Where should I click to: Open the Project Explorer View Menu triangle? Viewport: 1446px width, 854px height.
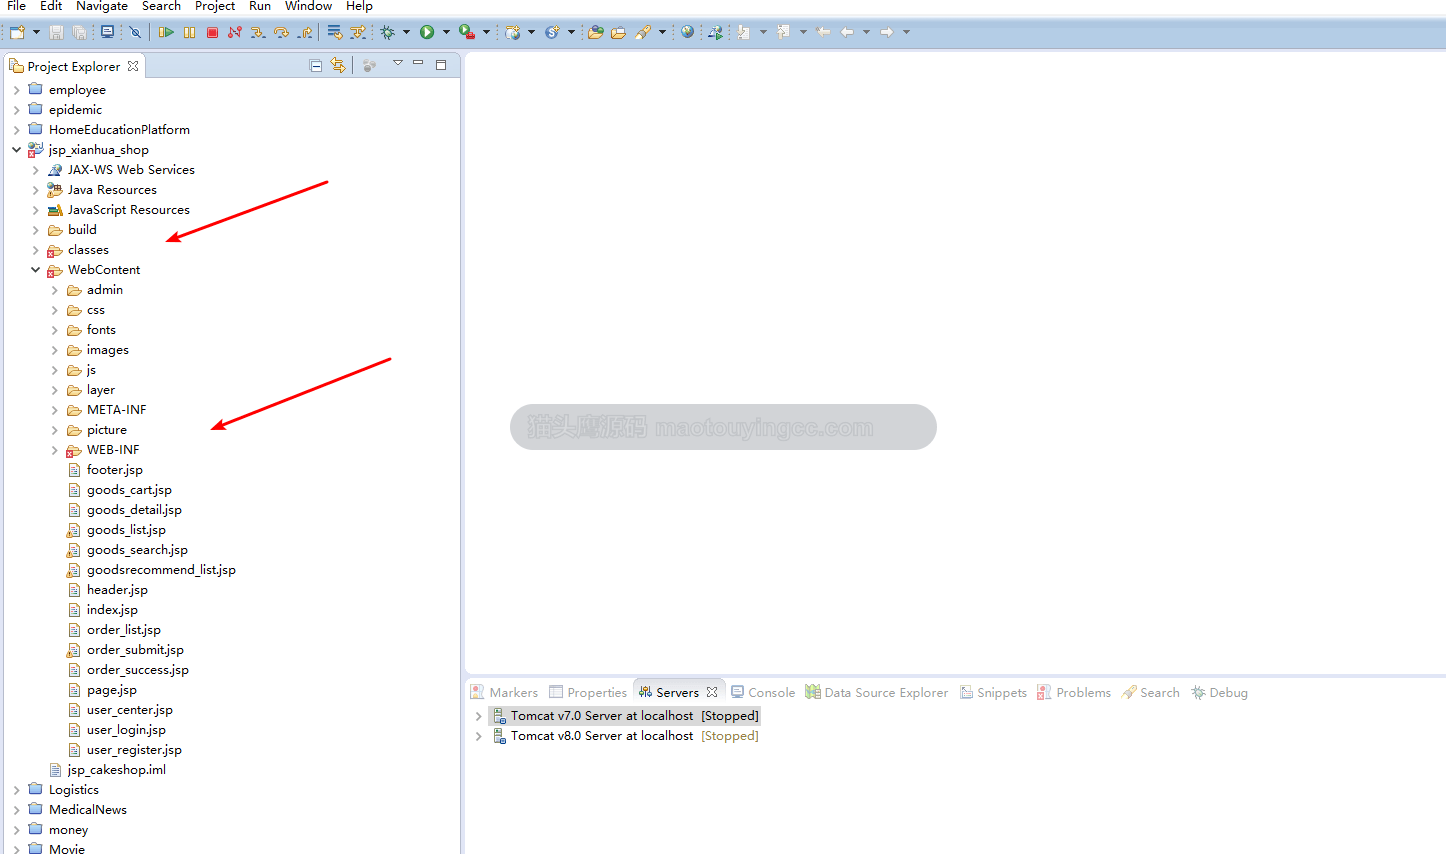coord(397,63)
